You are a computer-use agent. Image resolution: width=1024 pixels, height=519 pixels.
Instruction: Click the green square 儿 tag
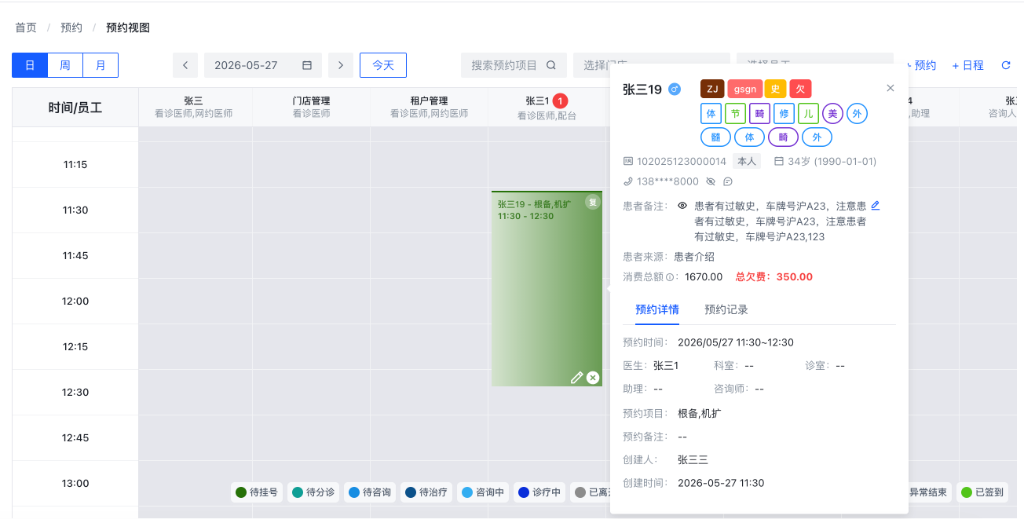(808, 114)
